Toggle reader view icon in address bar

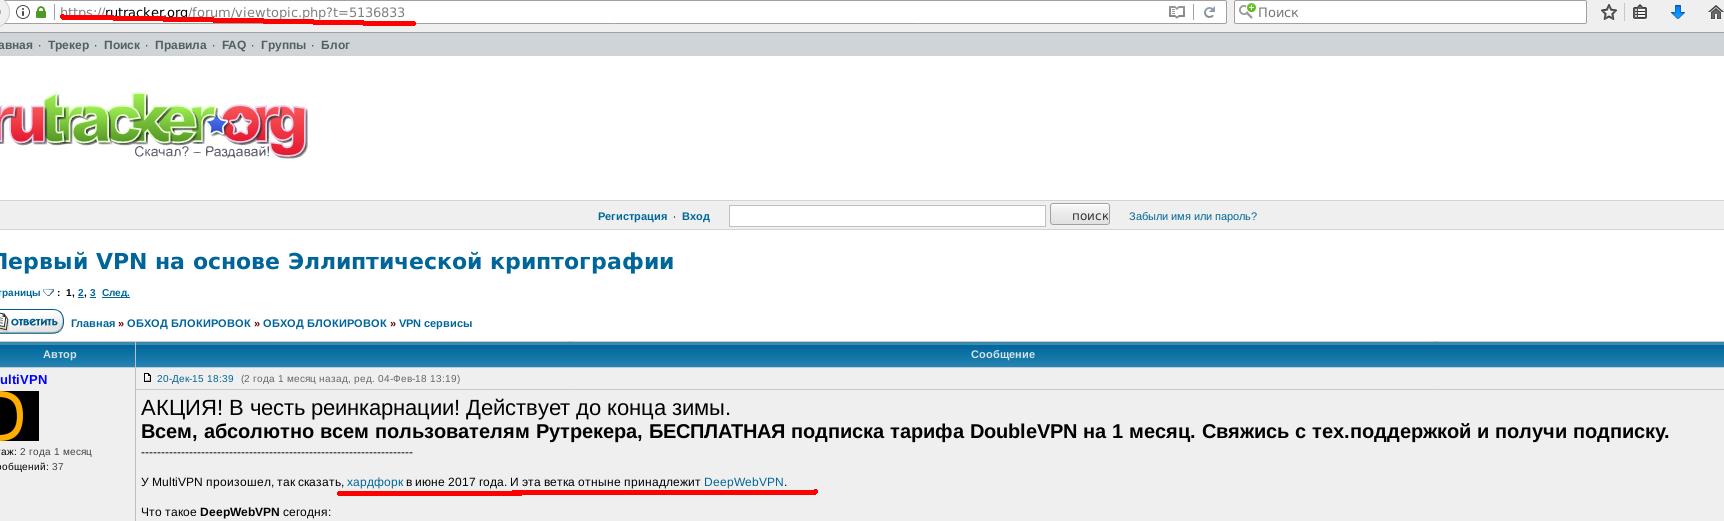(x=1177, y=13)
